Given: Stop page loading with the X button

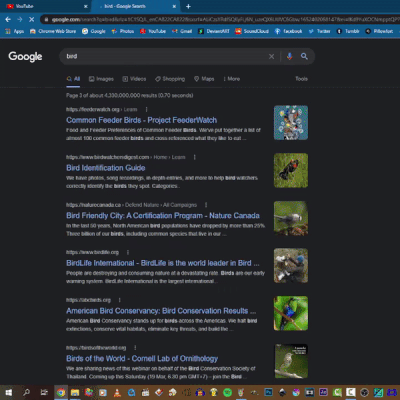Looking at the screenshot, I should click(x=31, y=19).
